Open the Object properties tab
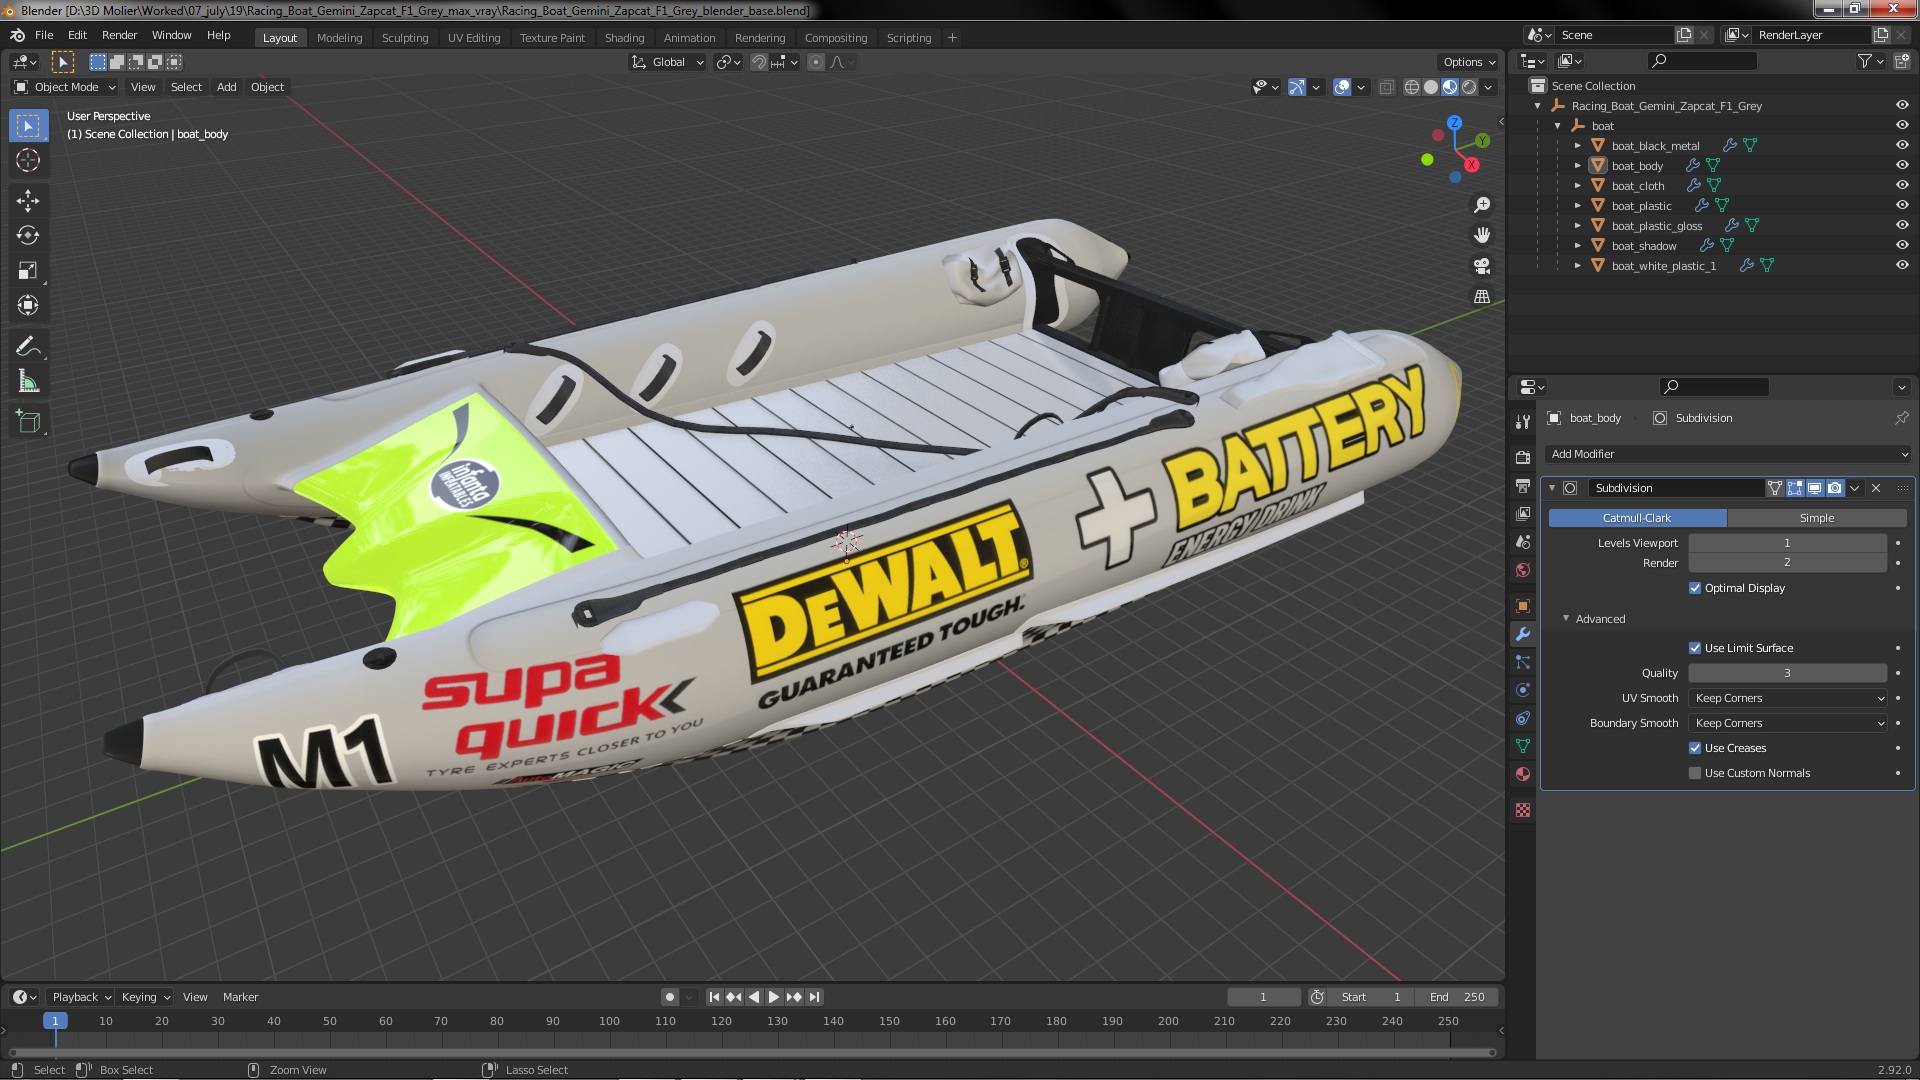Screen dimensions: 1920x1080 [1523, 606]
